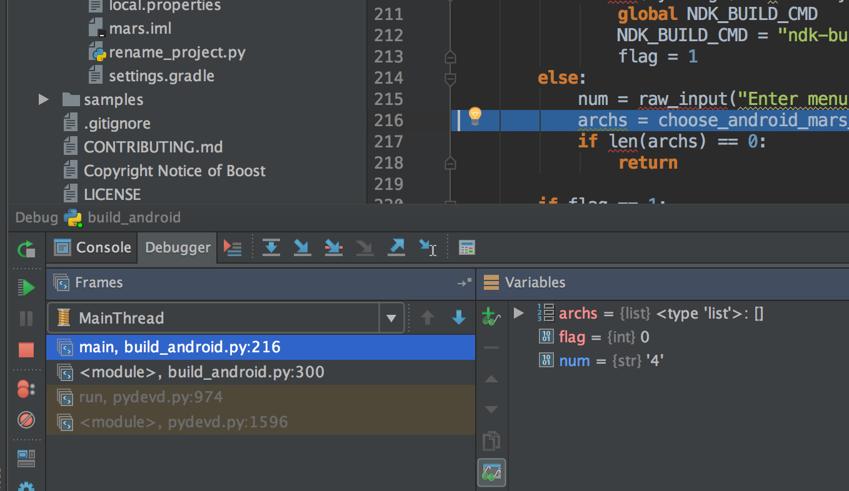
Task: Select frame main, build_android.py:216
Action: coord(260,347)
